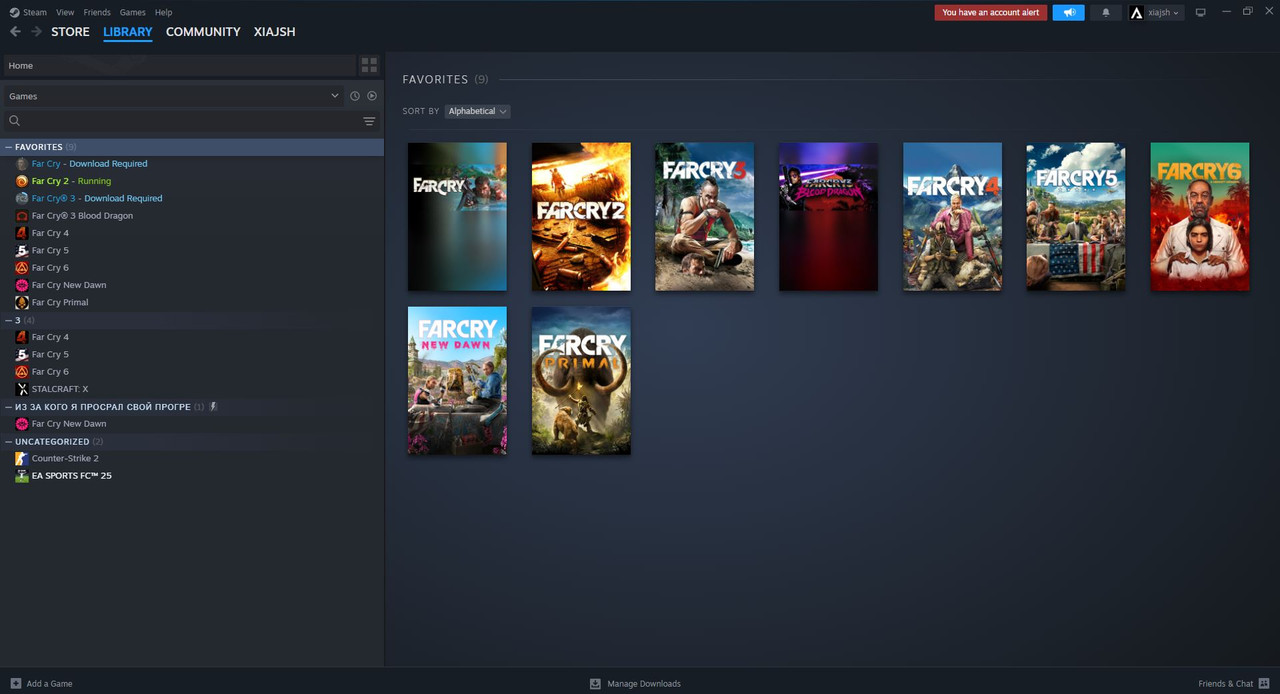The height and width of the screenshot is (694, 1280).
Task: Open the Alphabetical sort dropdown
Action: 477,111
